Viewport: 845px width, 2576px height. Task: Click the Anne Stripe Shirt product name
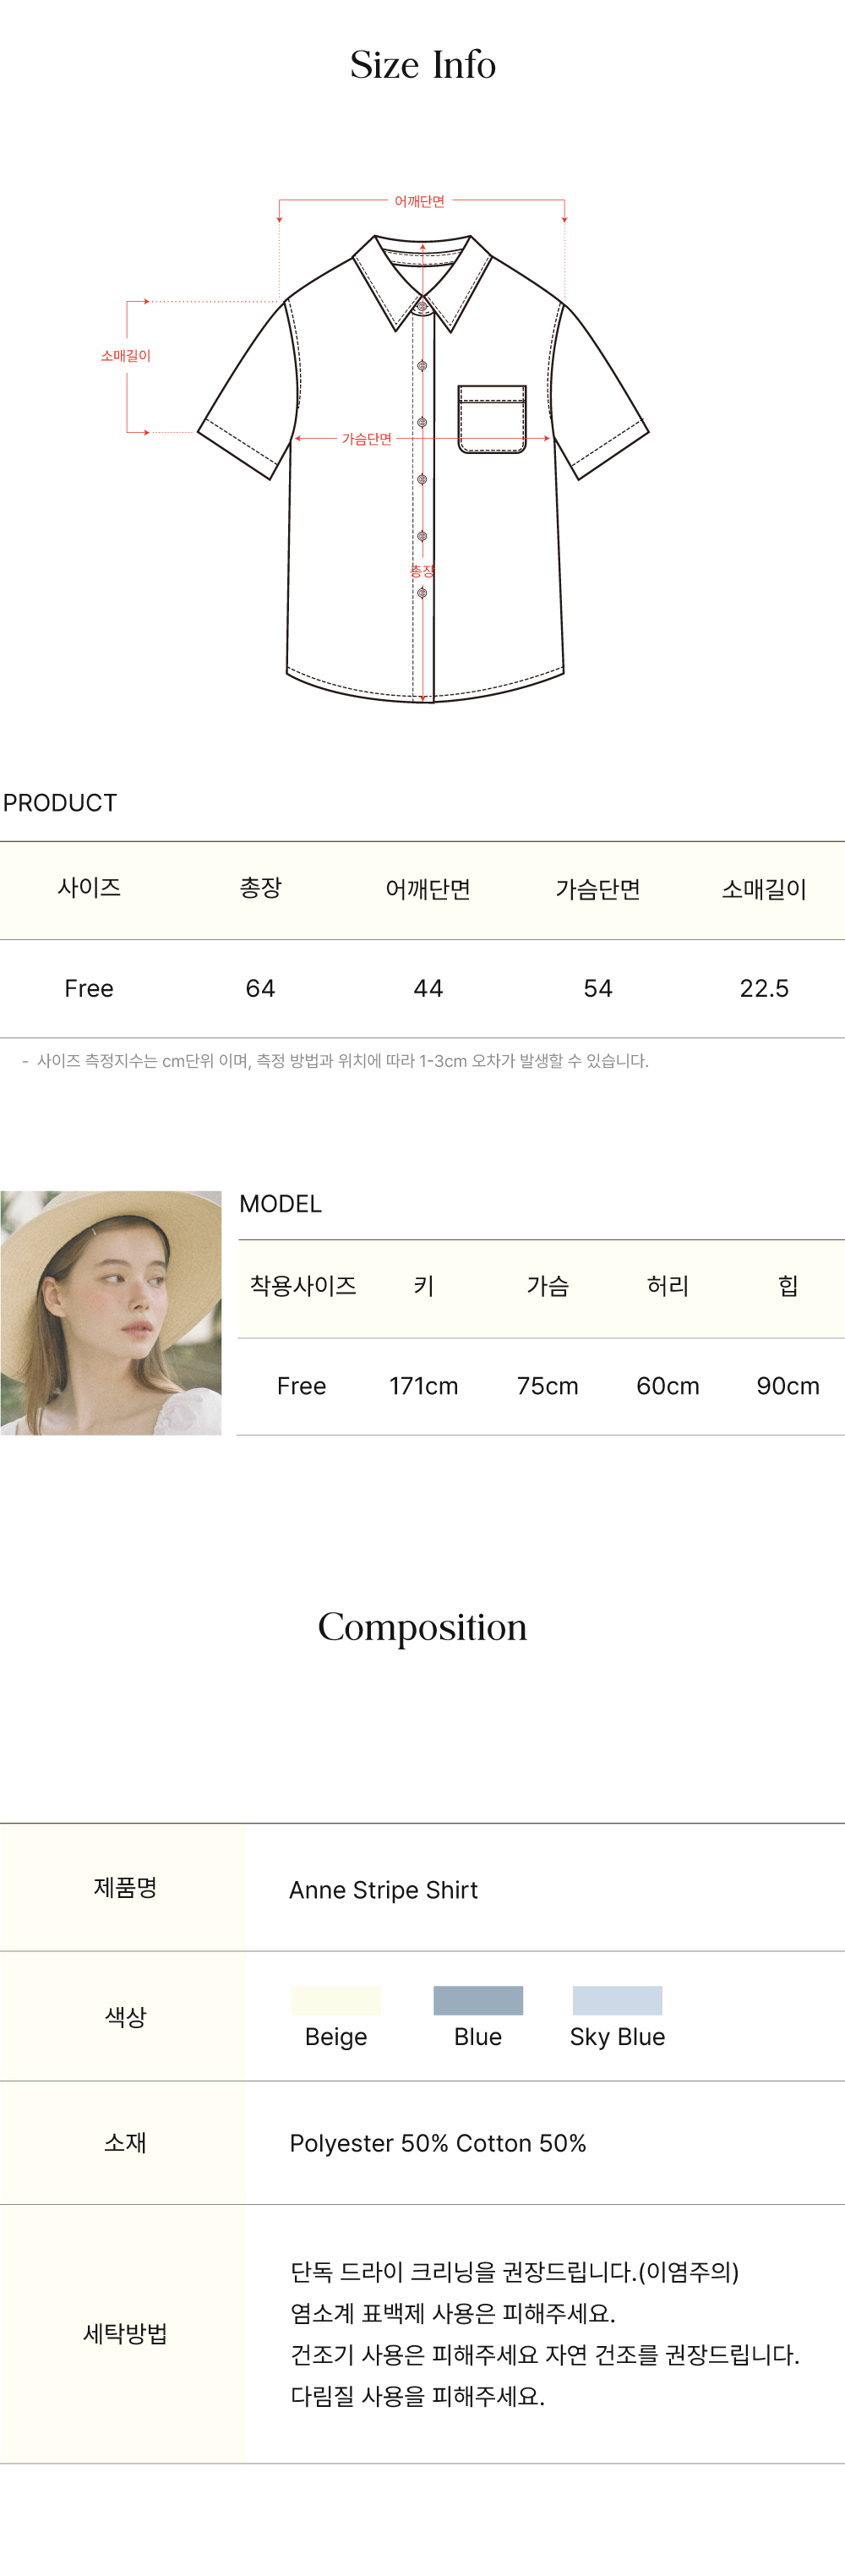(383, 1889)
